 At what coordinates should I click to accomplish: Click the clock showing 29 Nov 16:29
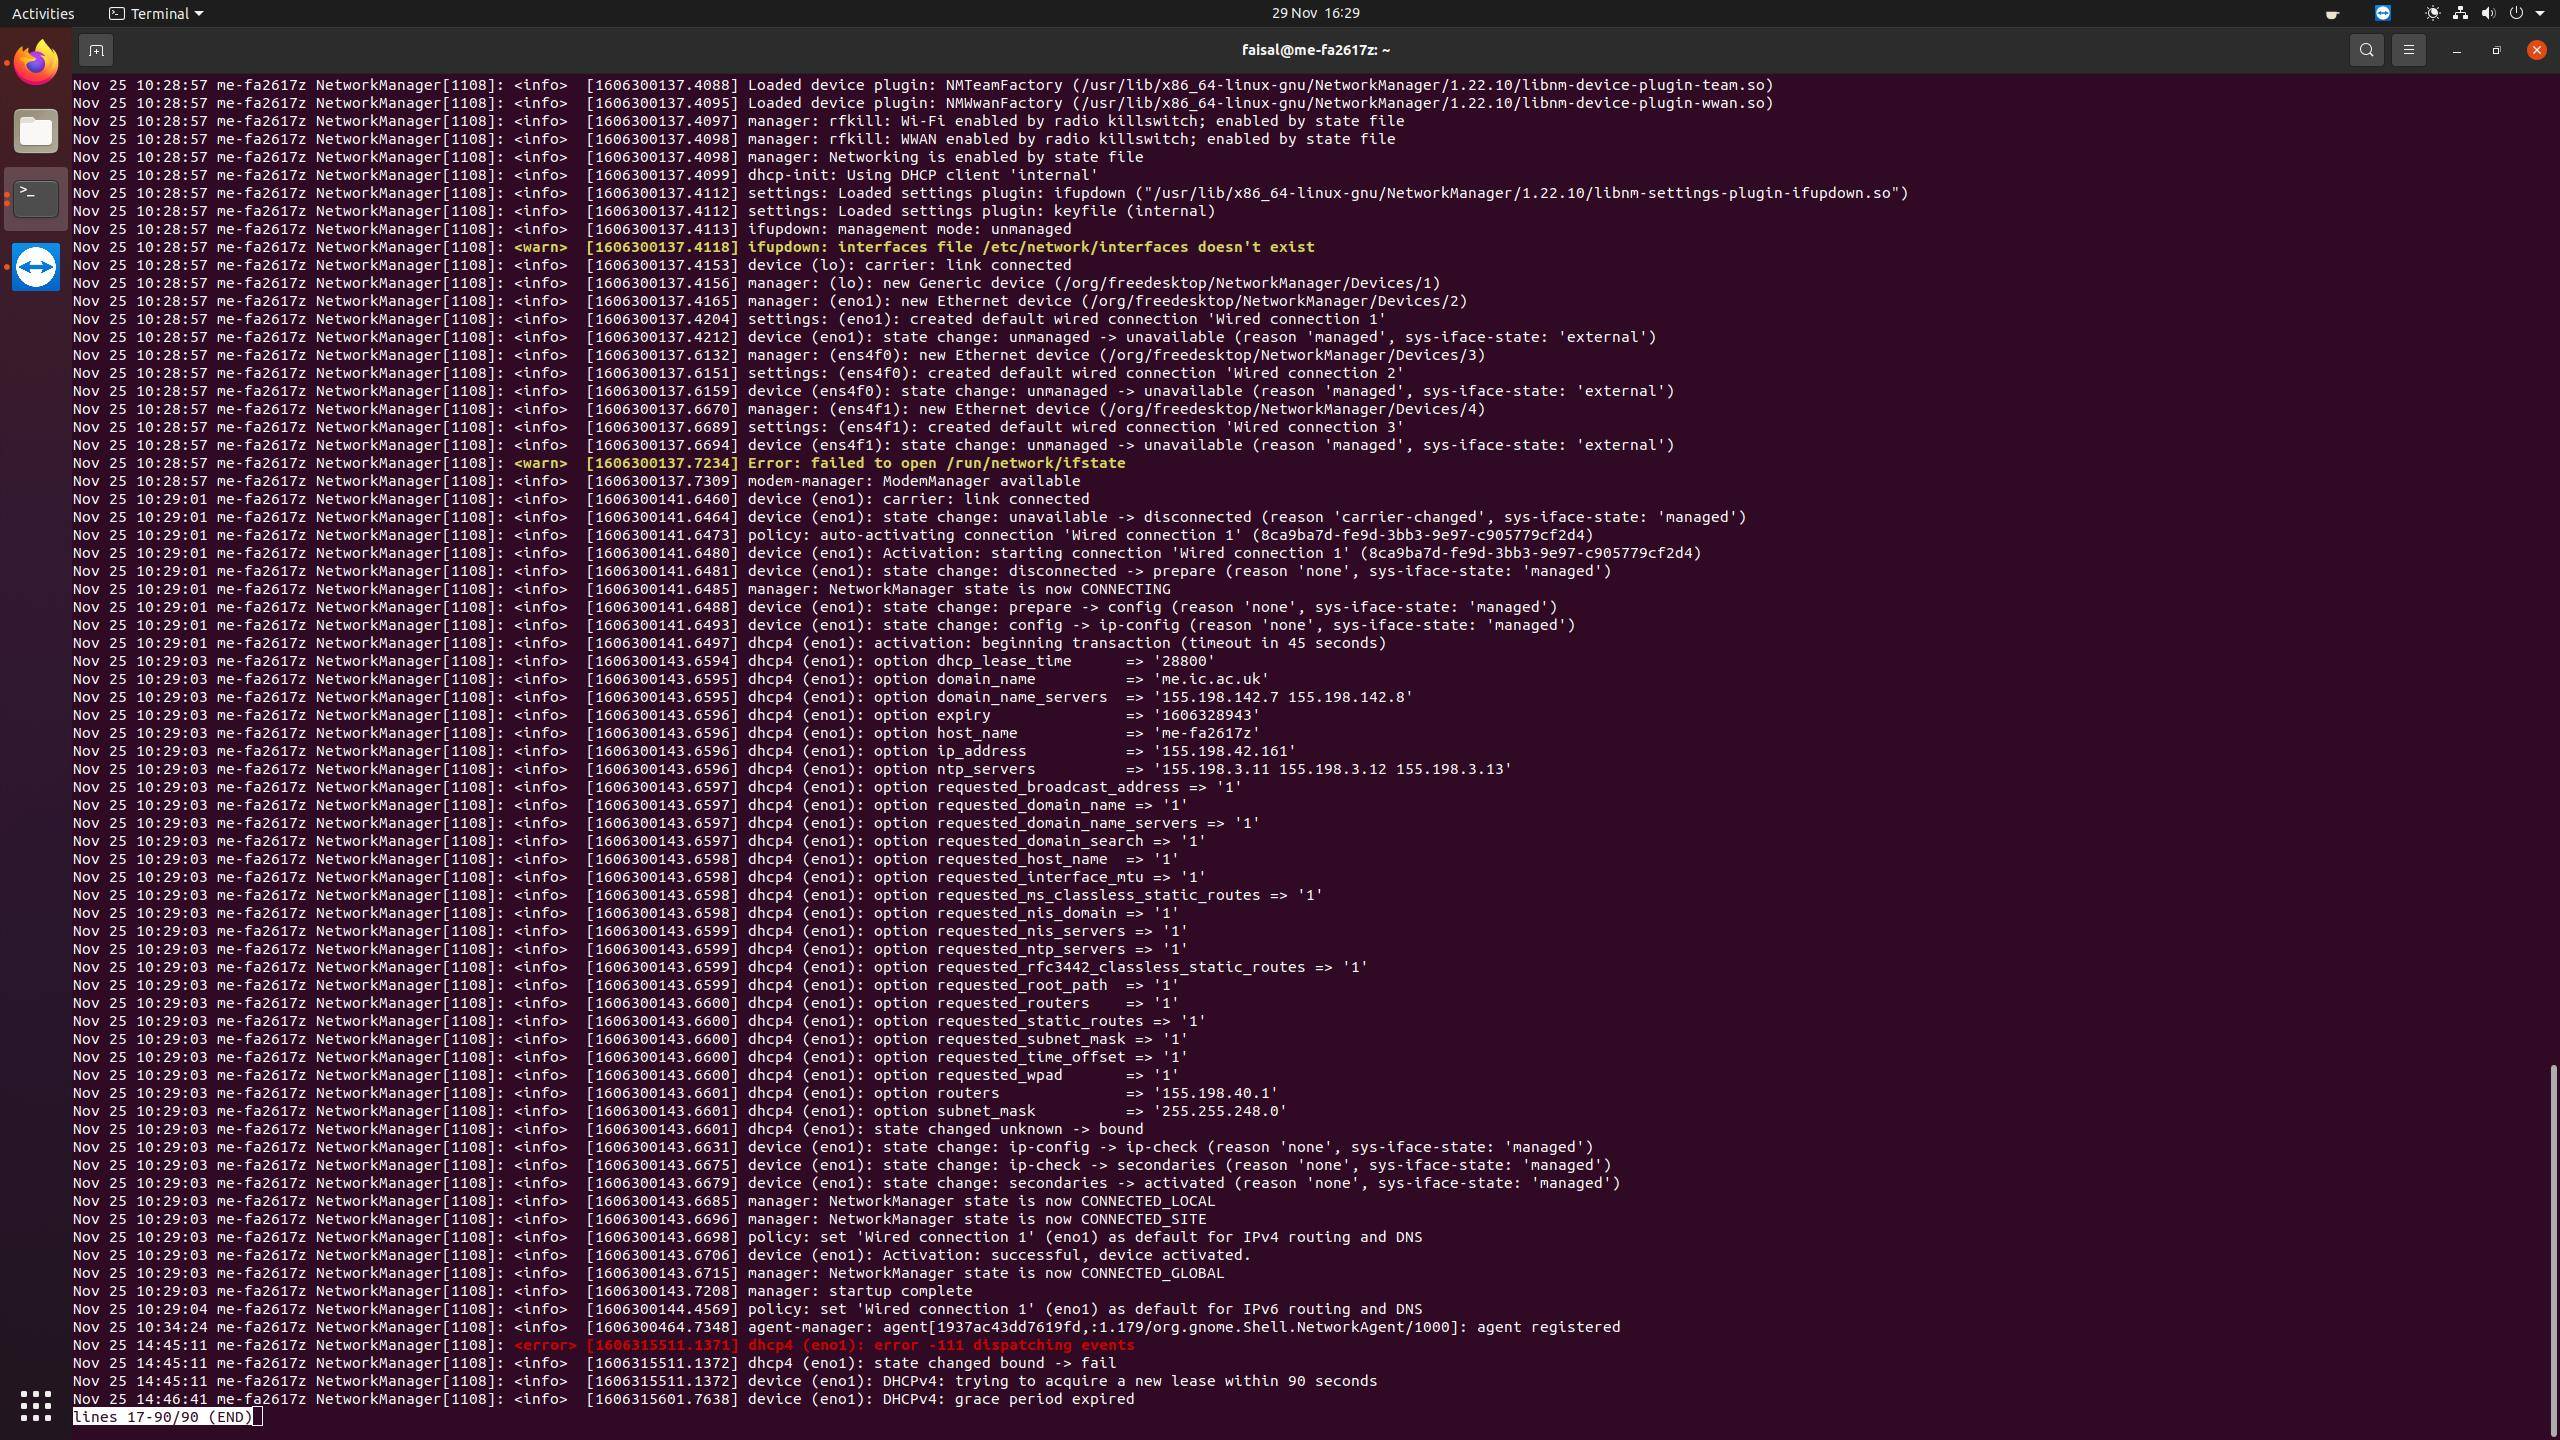[x=1315, y=13]
